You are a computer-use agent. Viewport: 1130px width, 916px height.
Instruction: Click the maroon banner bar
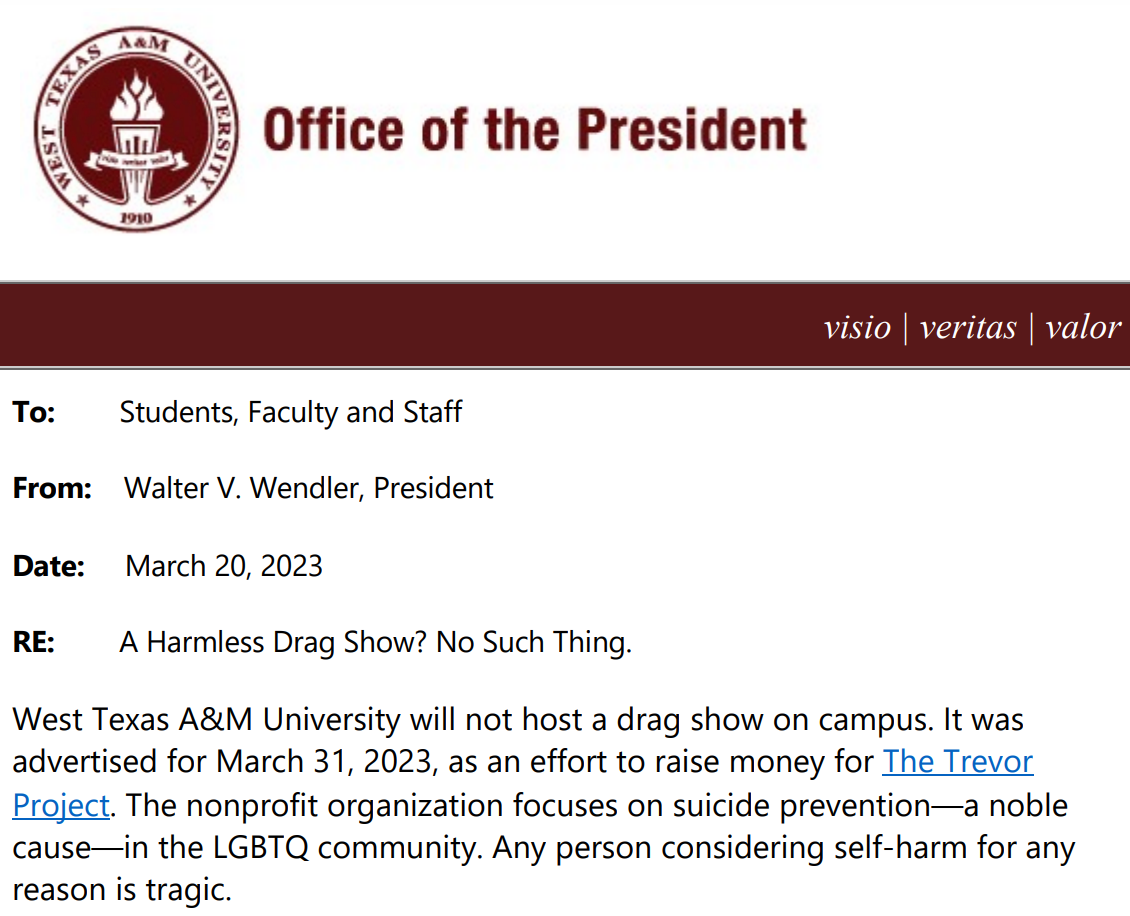click(x=565, y=325)
